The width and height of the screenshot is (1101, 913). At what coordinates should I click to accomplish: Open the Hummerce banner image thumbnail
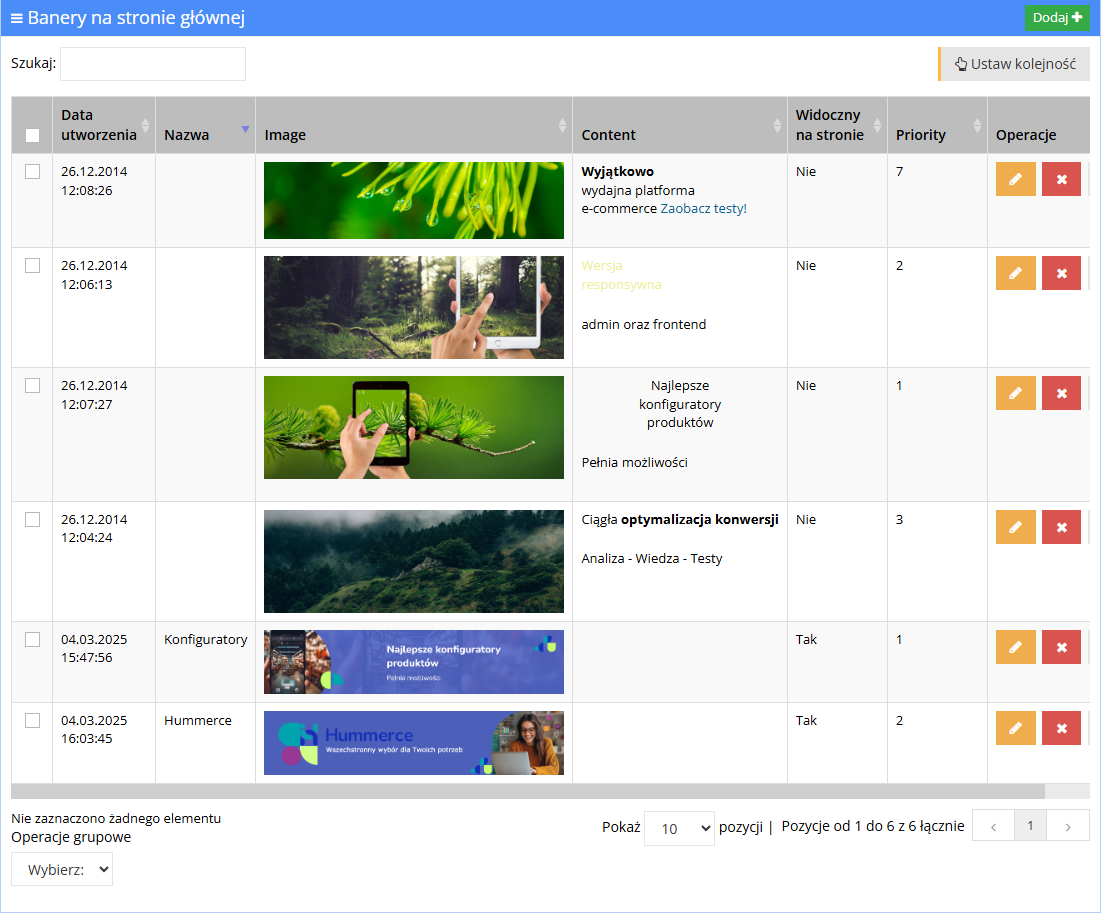click(x=414, y=743)
